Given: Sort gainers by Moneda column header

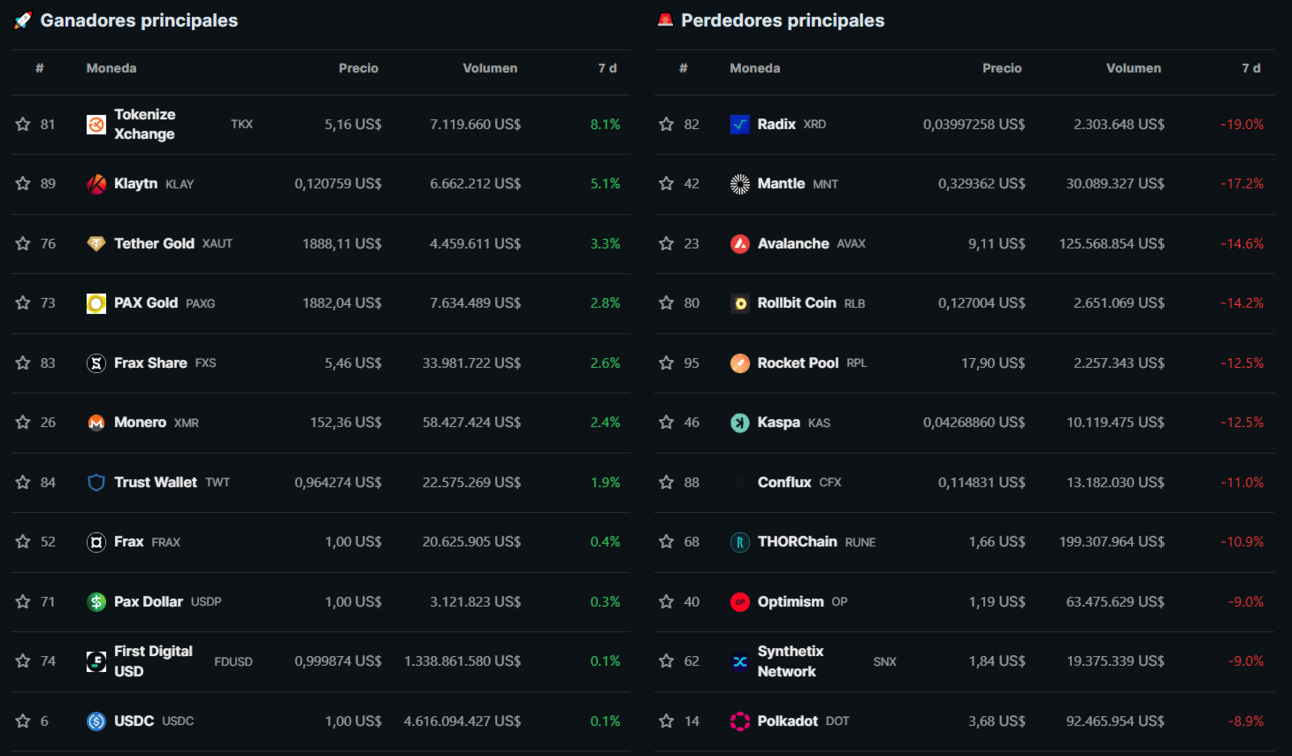Looking at the screenshot, I should pos(111,68).
